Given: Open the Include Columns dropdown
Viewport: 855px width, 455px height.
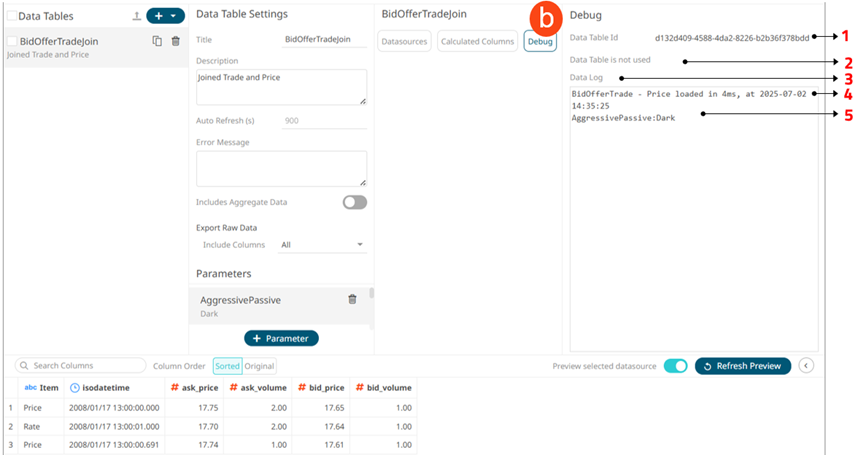Looking at the screenshot, I should point(322,244).
